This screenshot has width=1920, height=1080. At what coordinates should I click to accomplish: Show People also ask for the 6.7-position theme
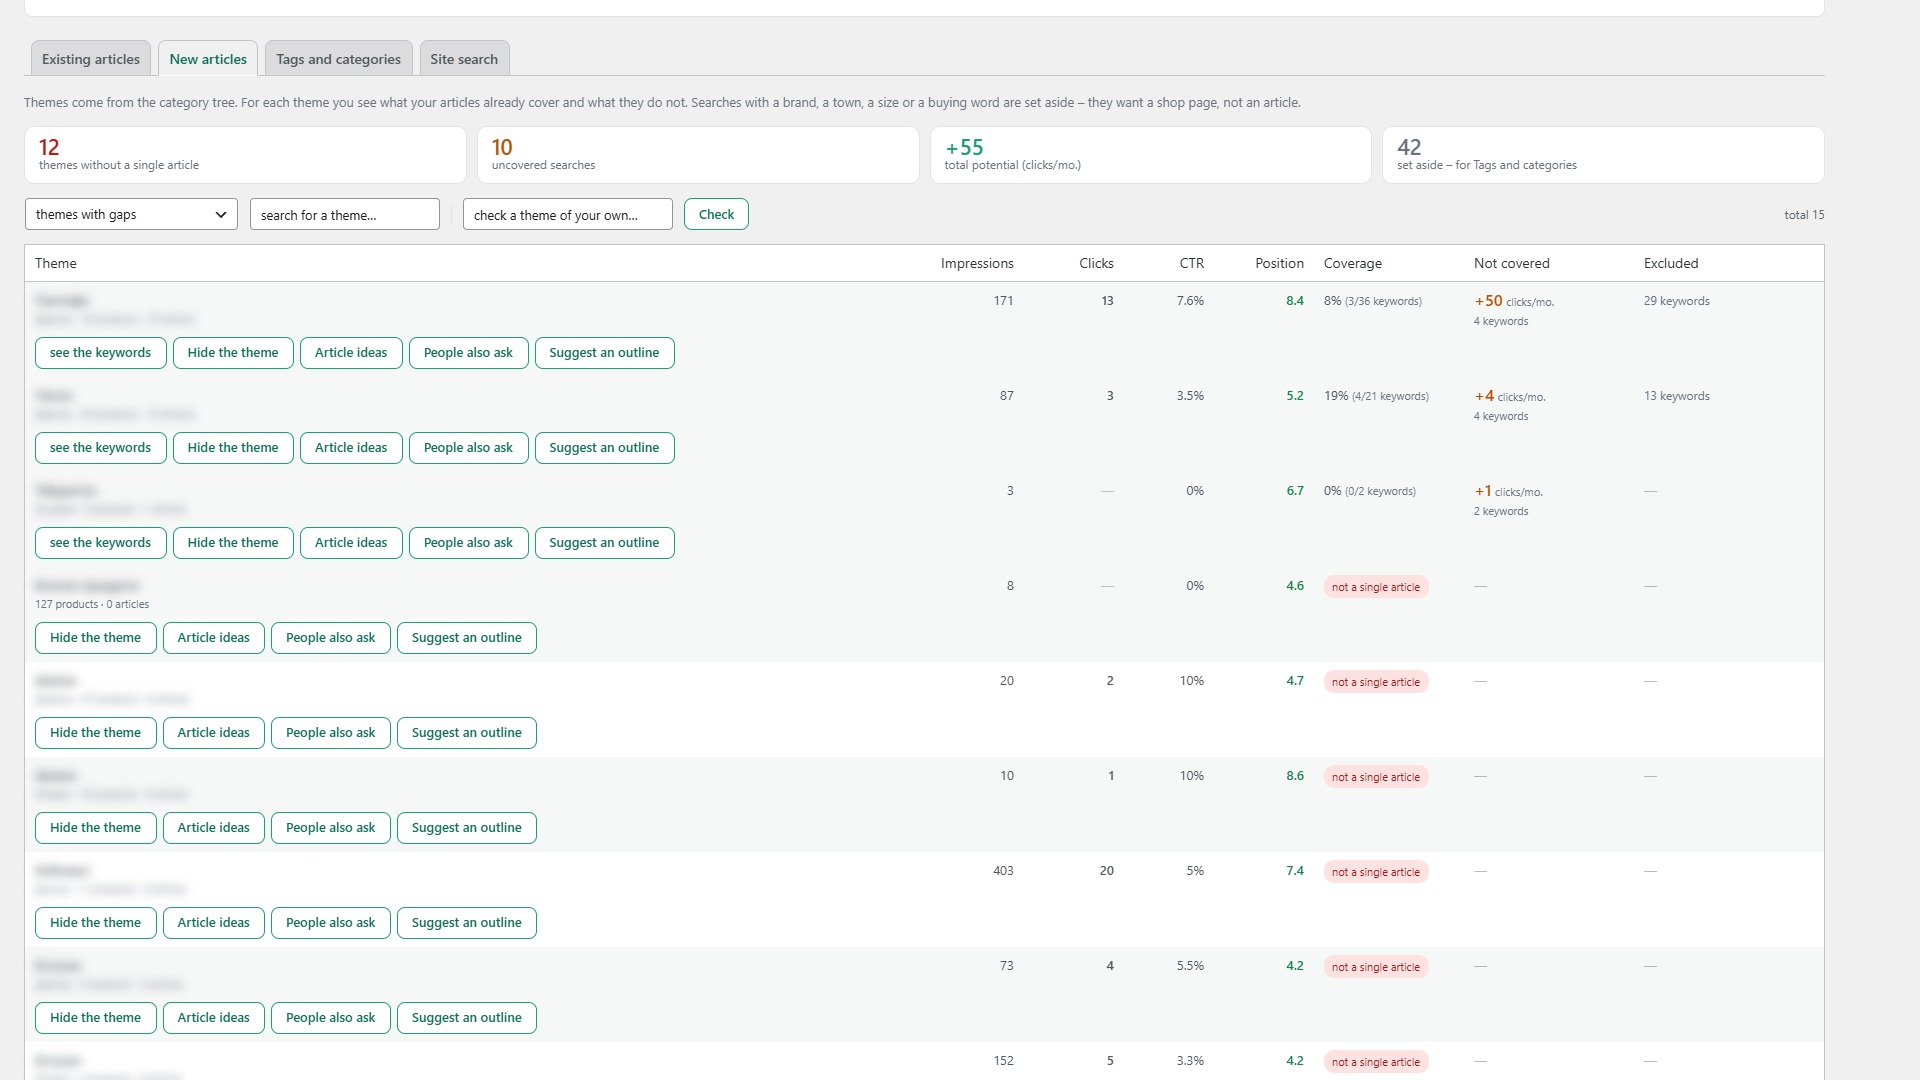pos(468,543)
